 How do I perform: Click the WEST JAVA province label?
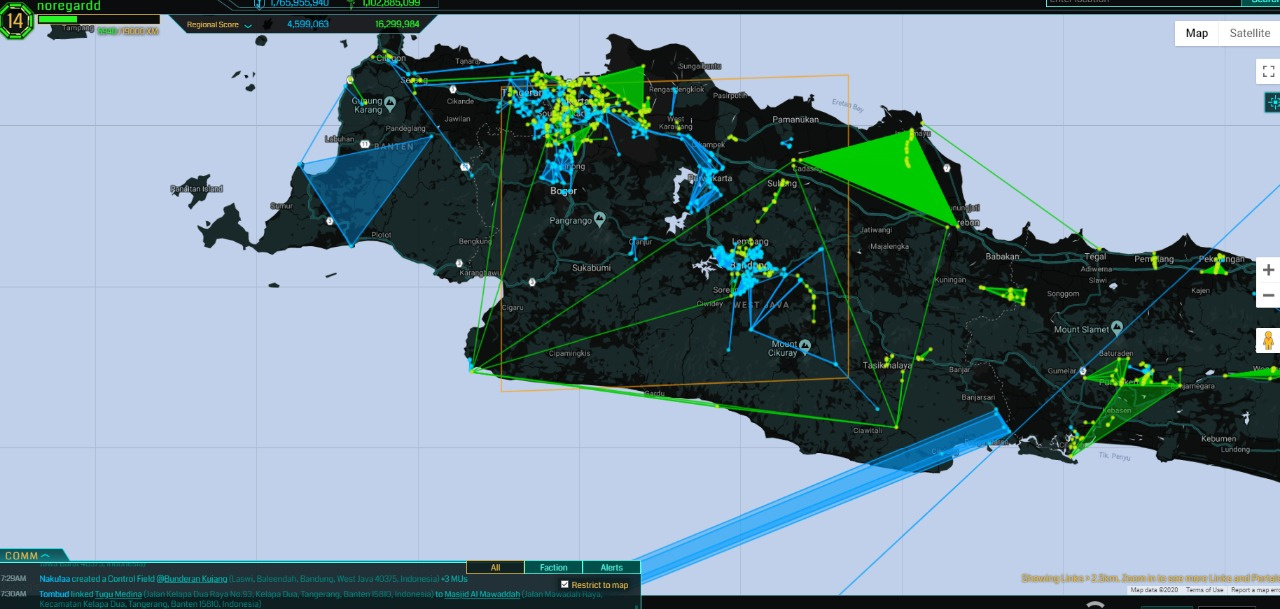click(x=760, y=305)
